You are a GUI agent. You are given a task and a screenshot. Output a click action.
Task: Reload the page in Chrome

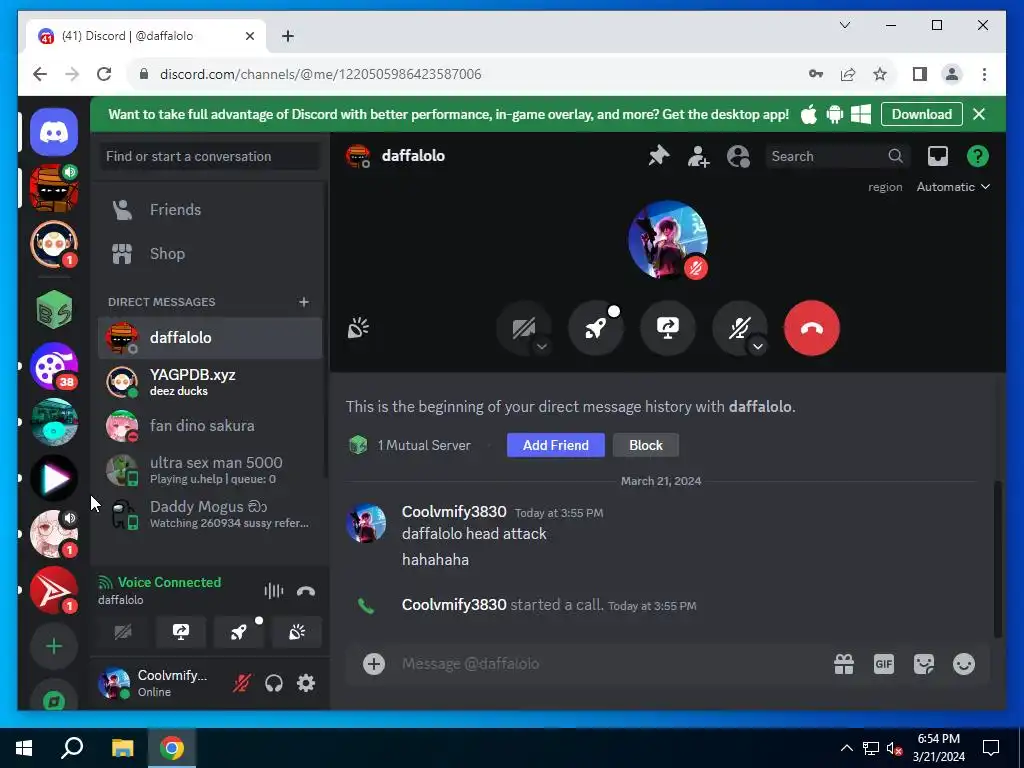pyautogui.click(x=104, y=74)
